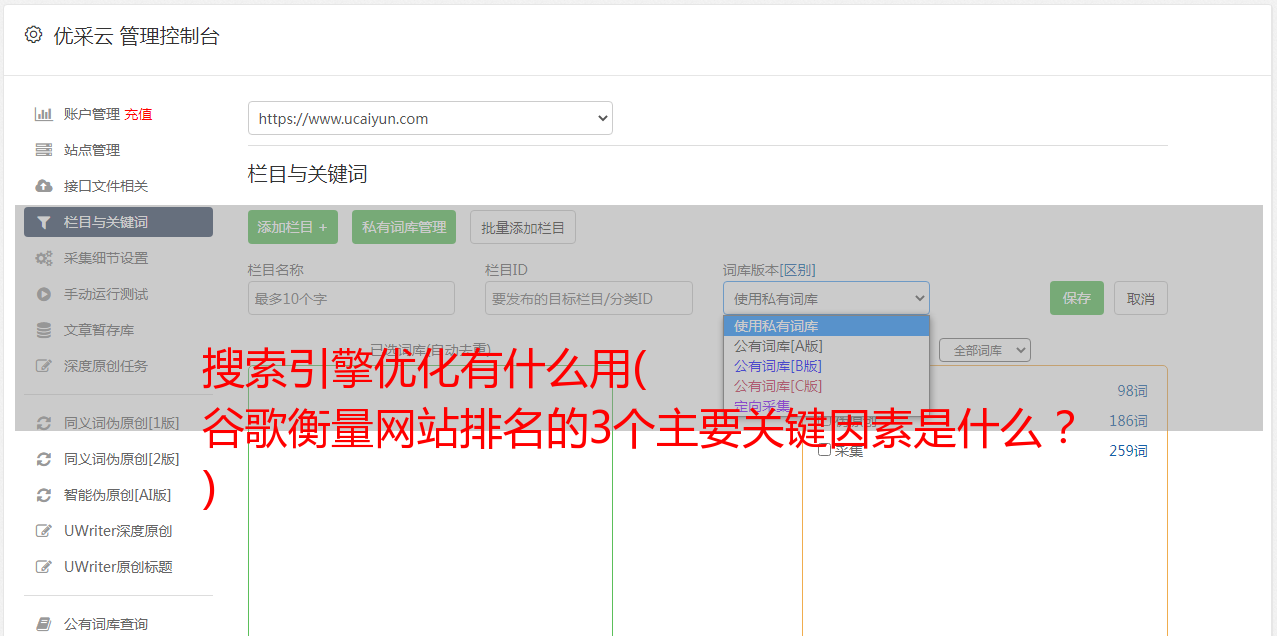Open 同义词伪原创[1版] refresh icon

[43, 423]
